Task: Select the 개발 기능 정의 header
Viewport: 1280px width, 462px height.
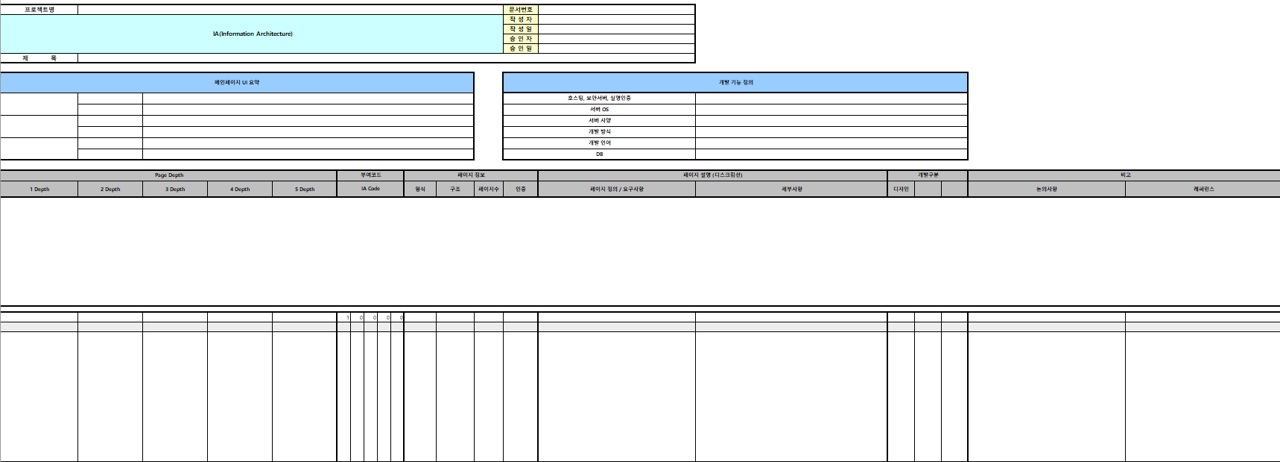Action: [x=735, y=82]
